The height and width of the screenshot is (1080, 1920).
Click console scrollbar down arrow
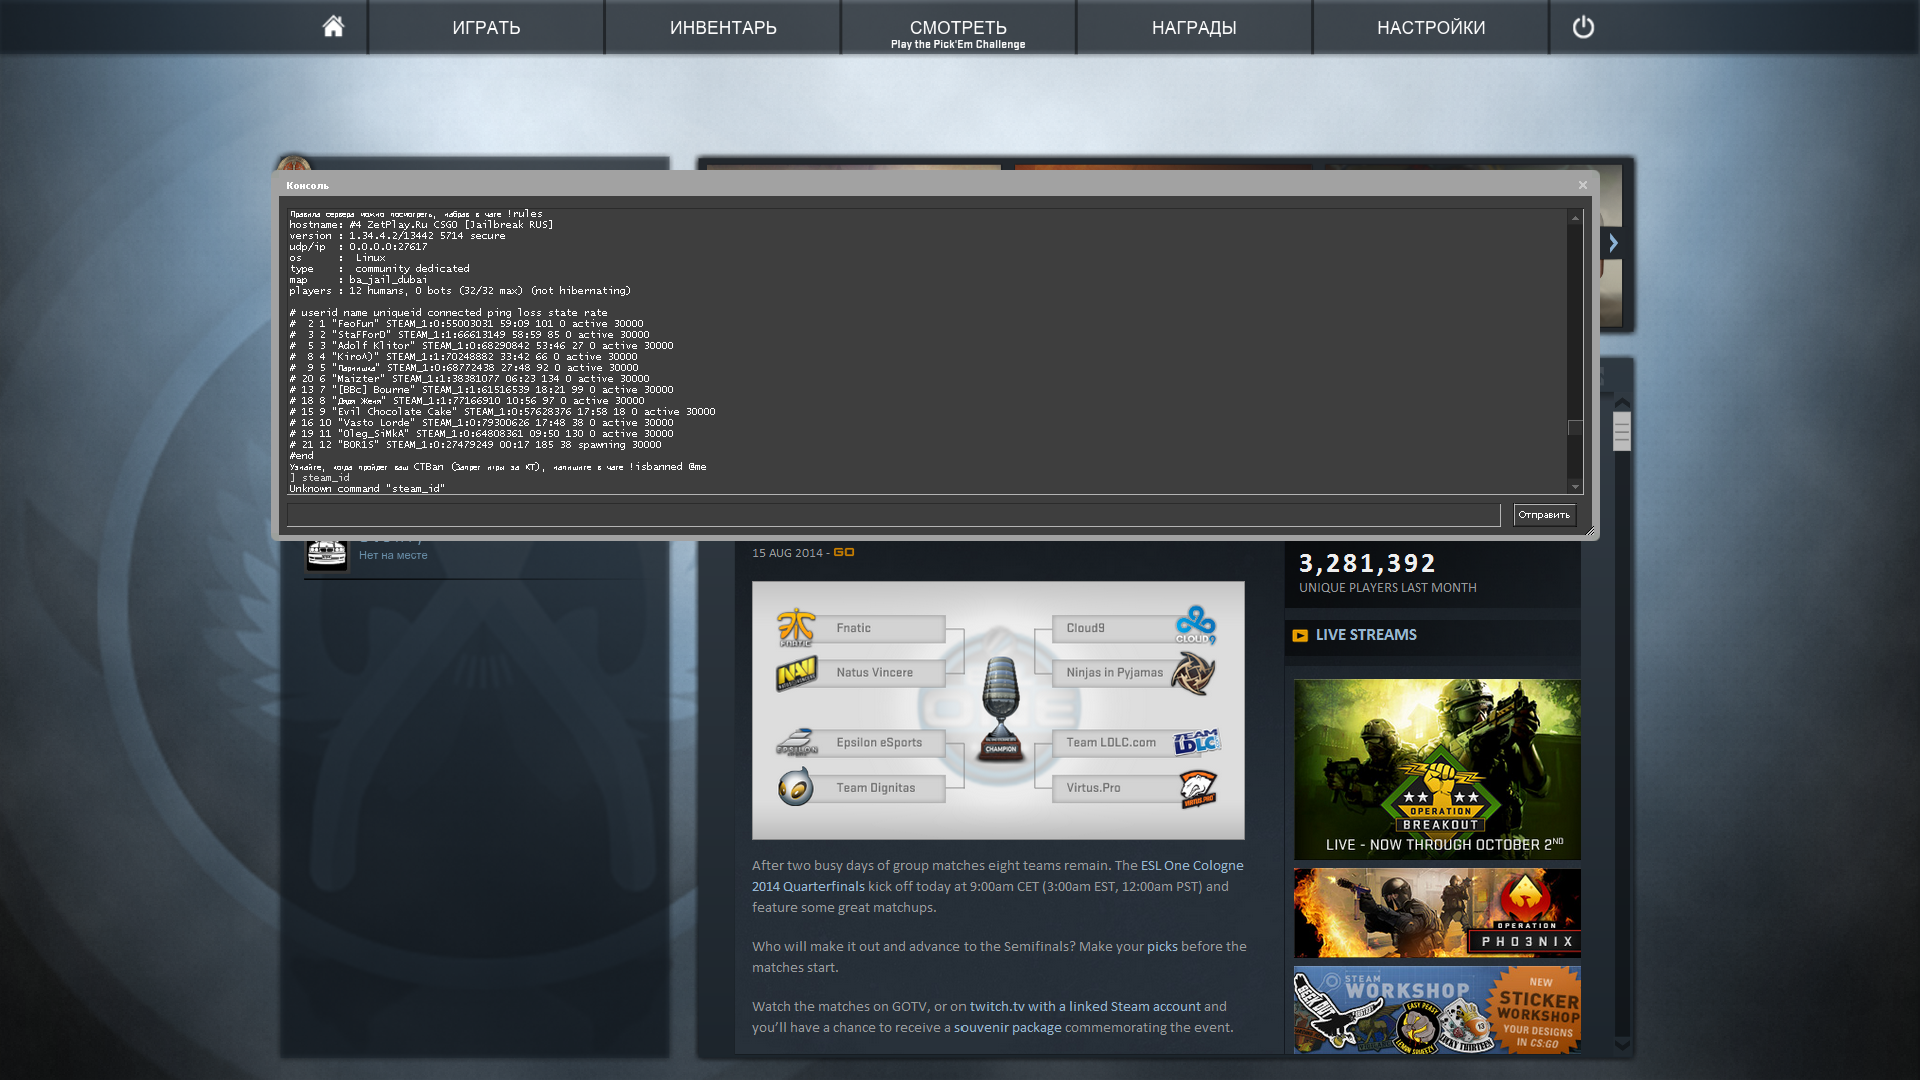point(1575,487)
